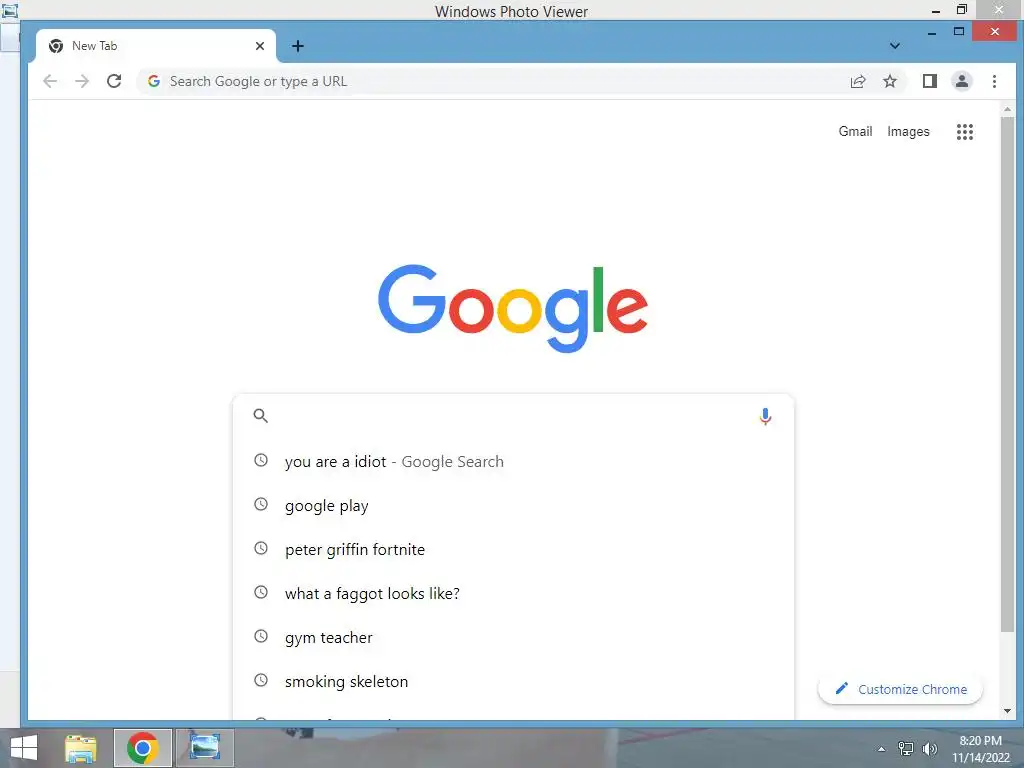
Task: Open the side panel icon
Action: (x=929, y=81)
